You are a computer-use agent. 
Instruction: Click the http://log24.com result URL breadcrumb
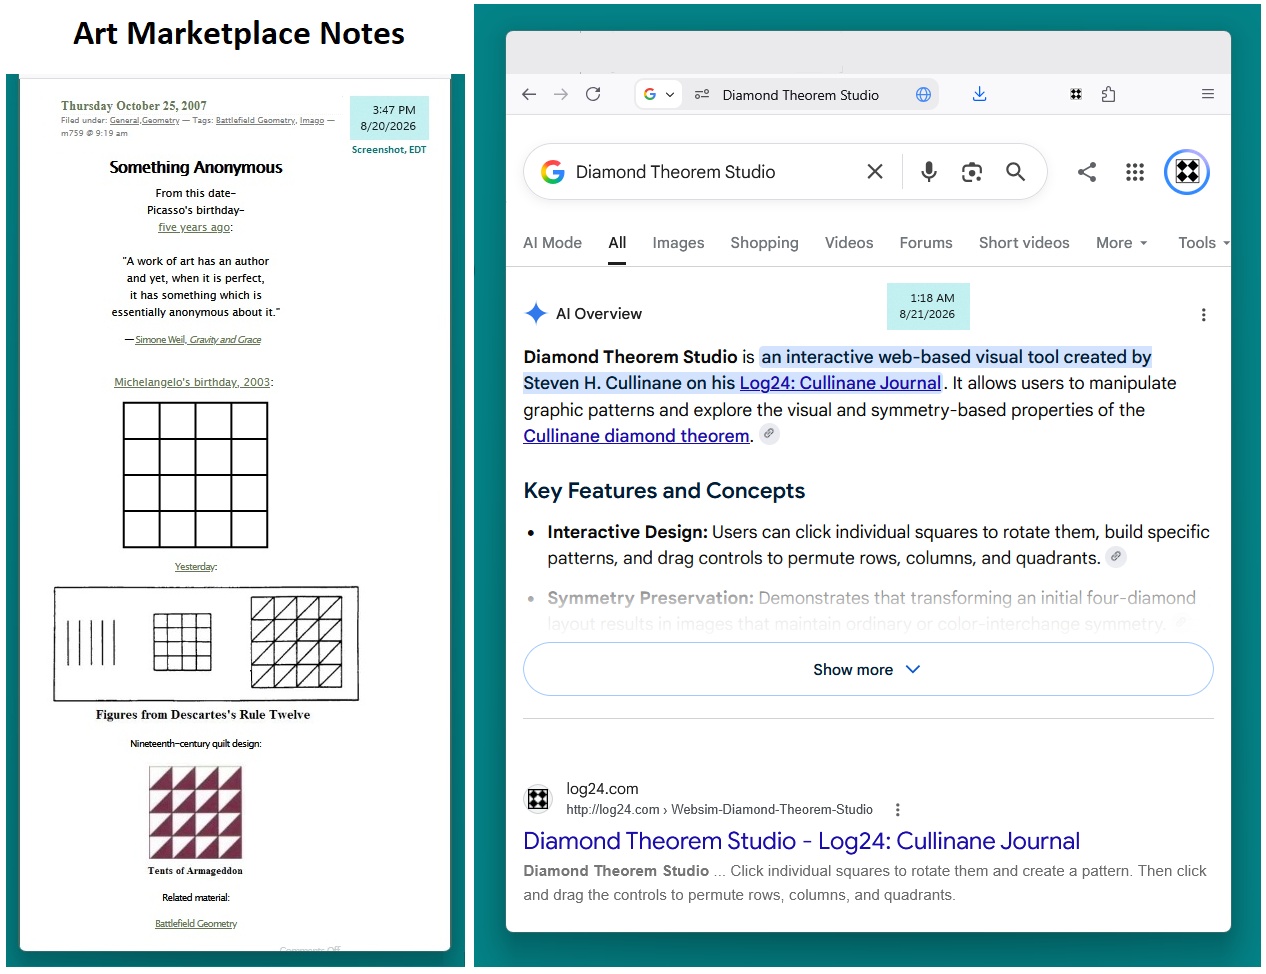click(719, 810)
